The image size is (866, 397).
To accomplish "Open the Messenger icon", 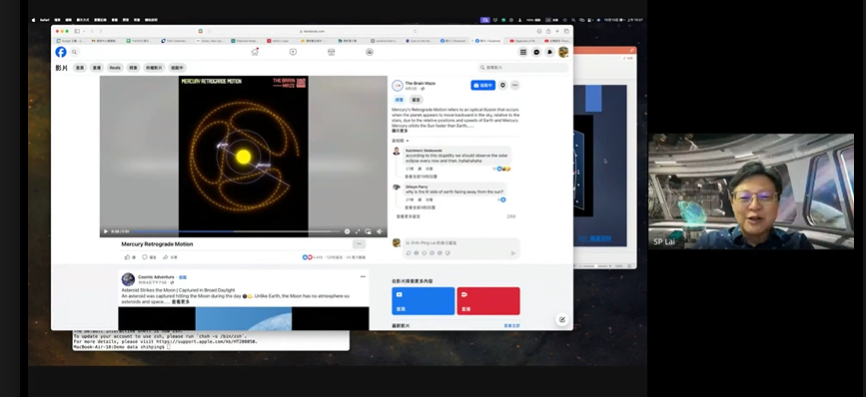I will [x=536, y=52].
